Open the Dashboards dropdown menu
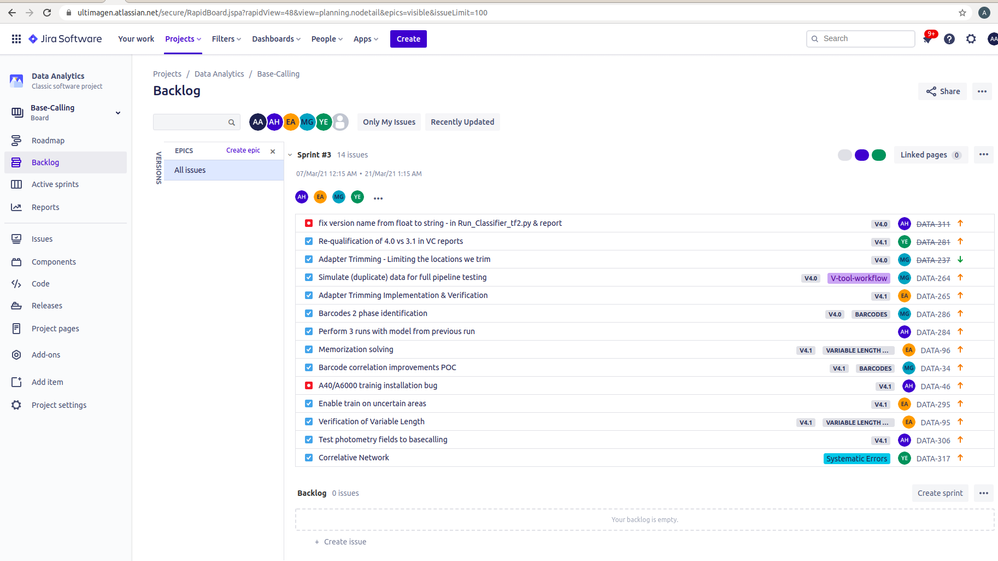Viewport: 998px width, 561px height. [276, 39]
